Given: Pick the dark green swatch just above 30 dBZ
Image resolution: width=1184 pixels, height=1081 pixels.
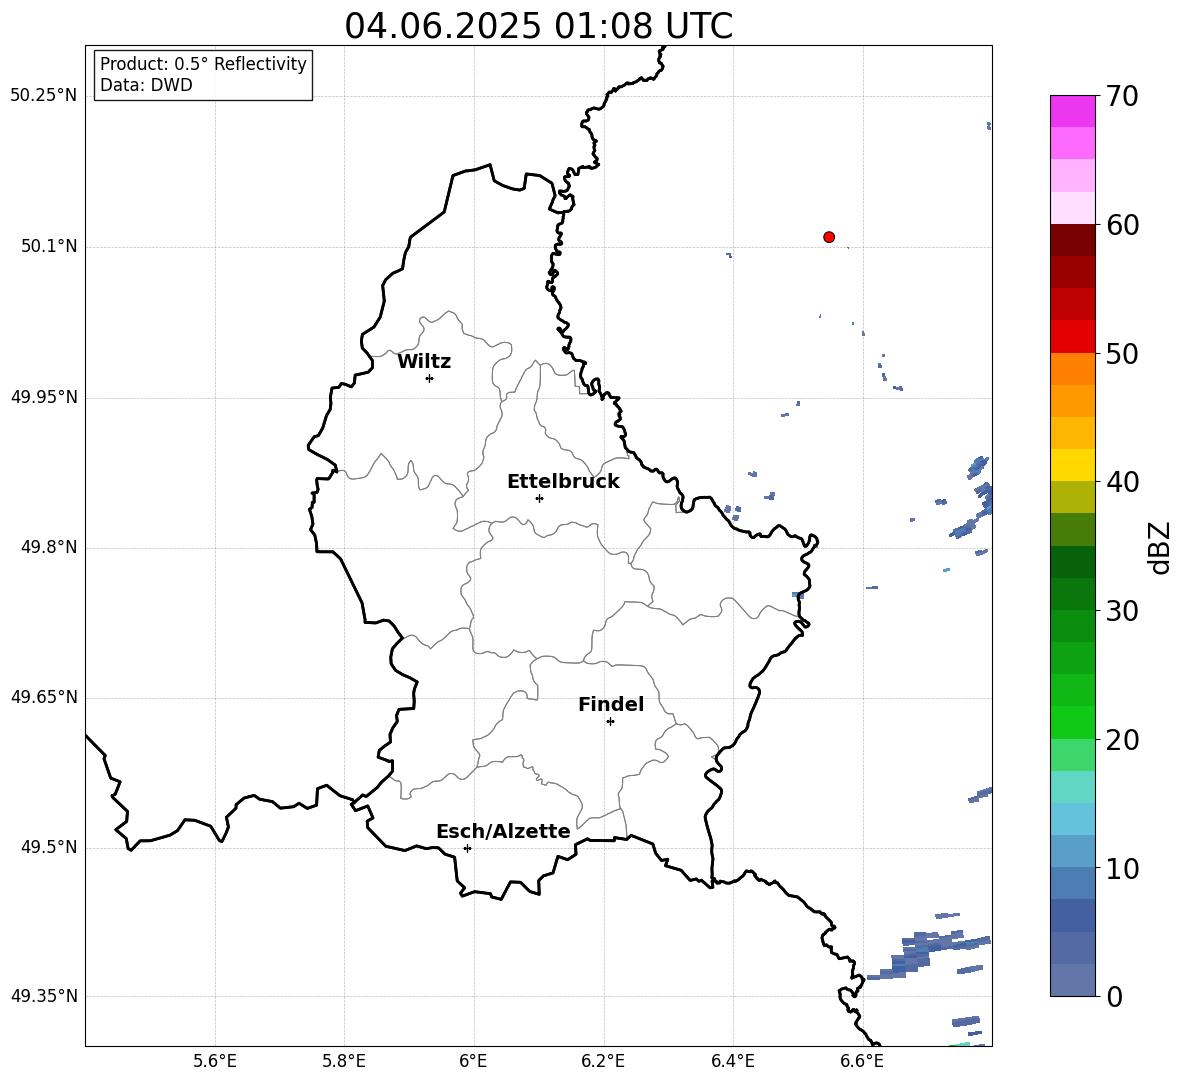Looking at the screenshot, I should click(x=1073, y=594).
